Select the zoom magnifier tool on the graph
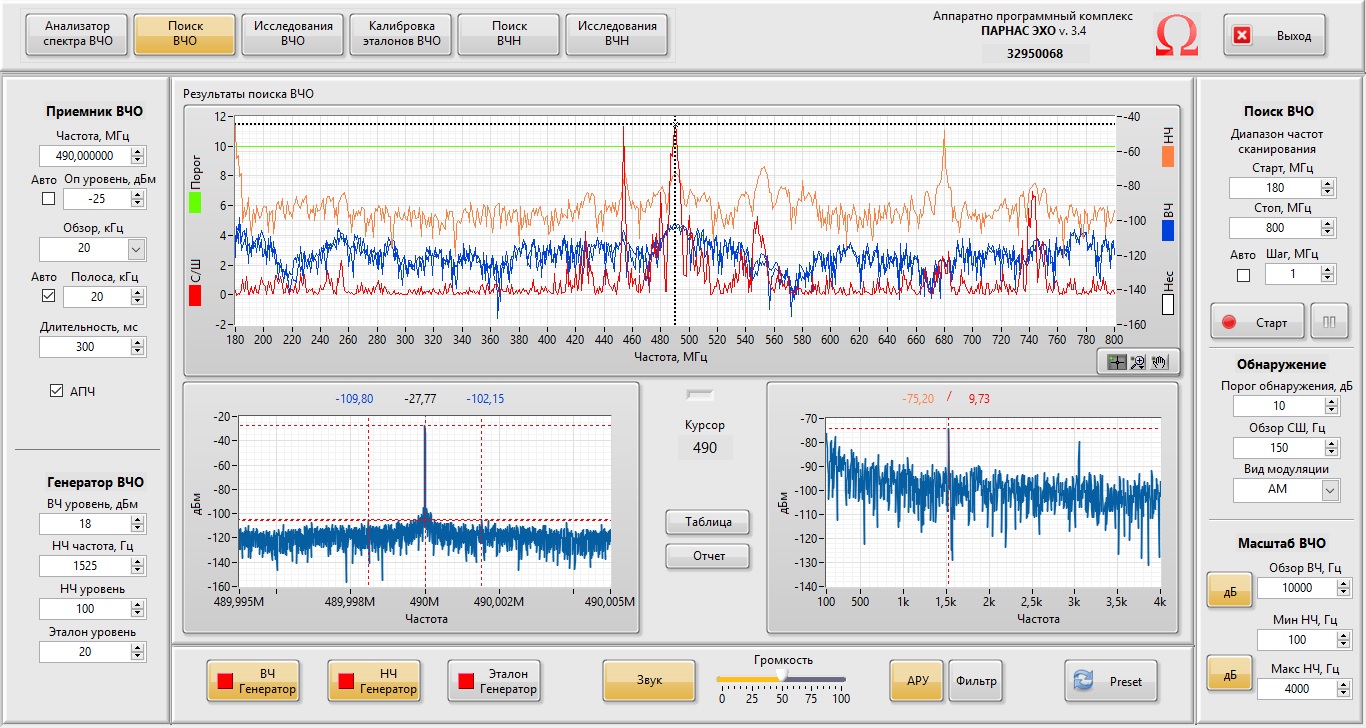This screenshot has height=728, width=1366. click(1137, 362)
